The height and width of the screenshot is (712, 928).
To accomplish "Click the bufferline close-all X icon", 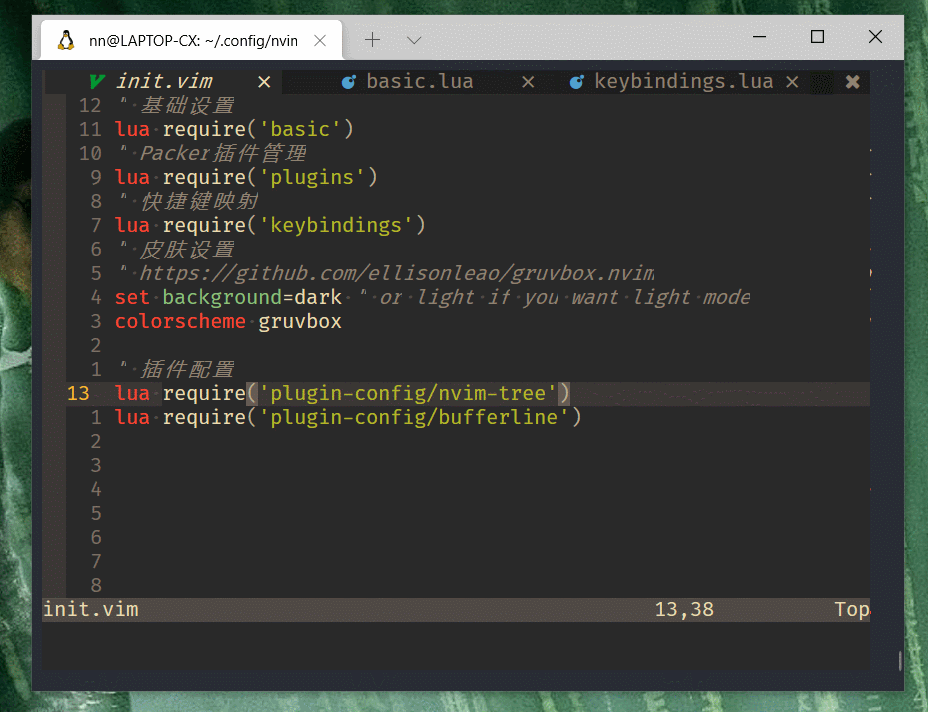I will 852,82.
